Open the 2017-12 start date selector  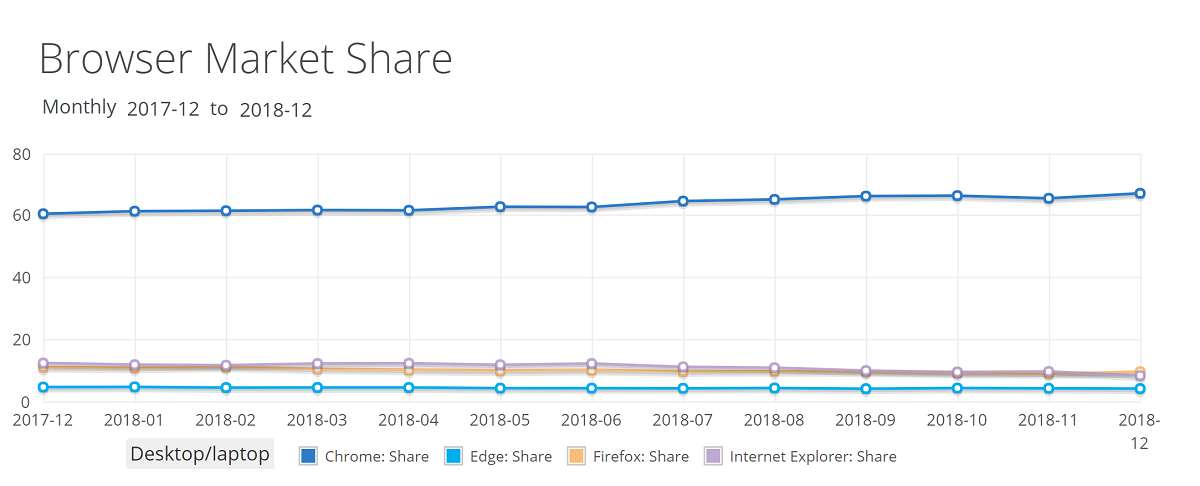pos(163,109)
